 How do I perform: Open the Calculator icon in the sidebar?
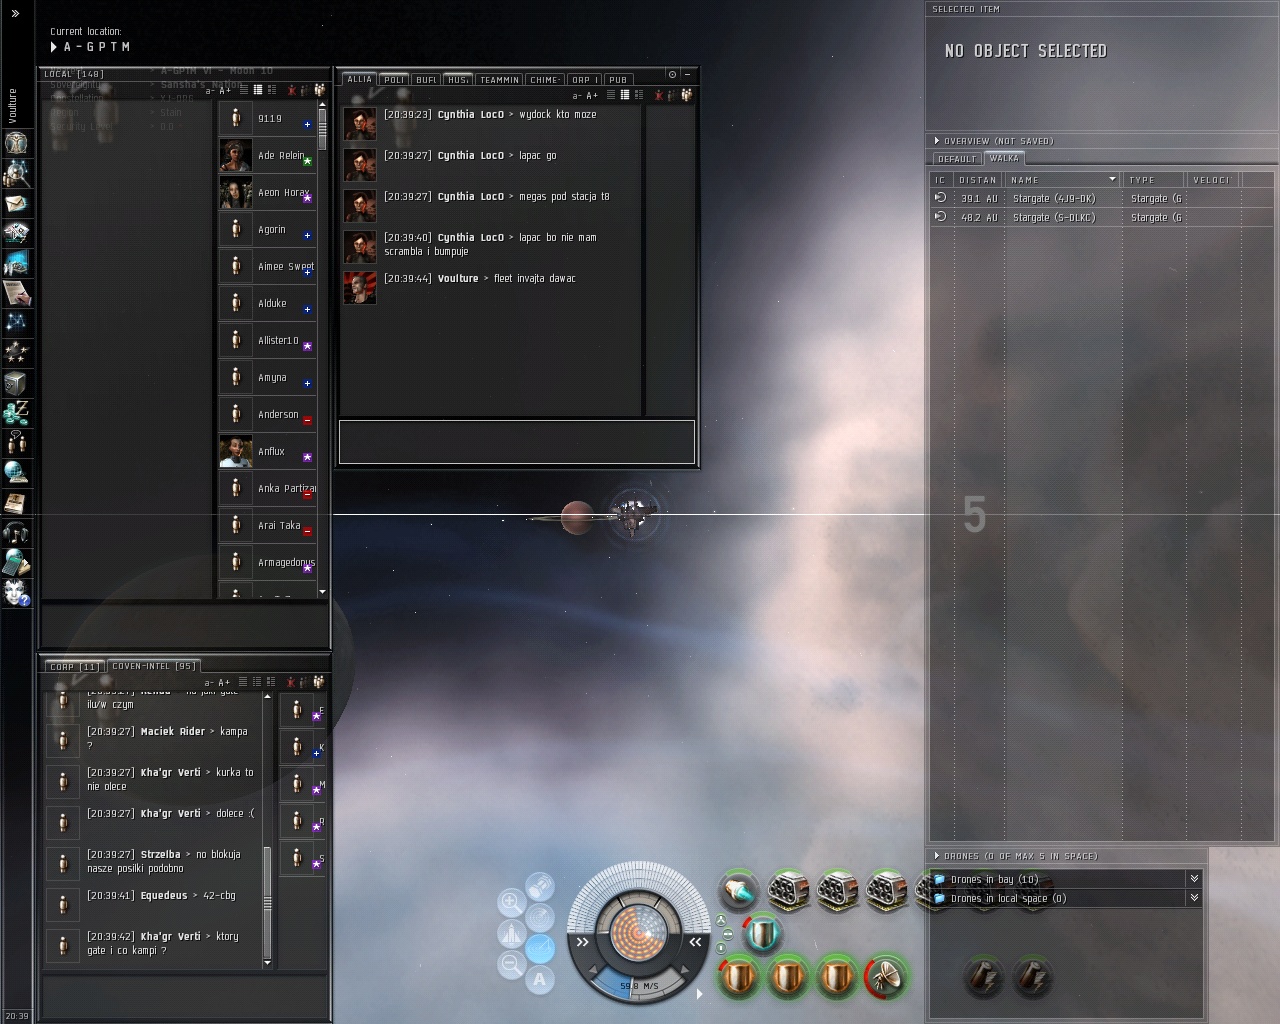[15, 563]
